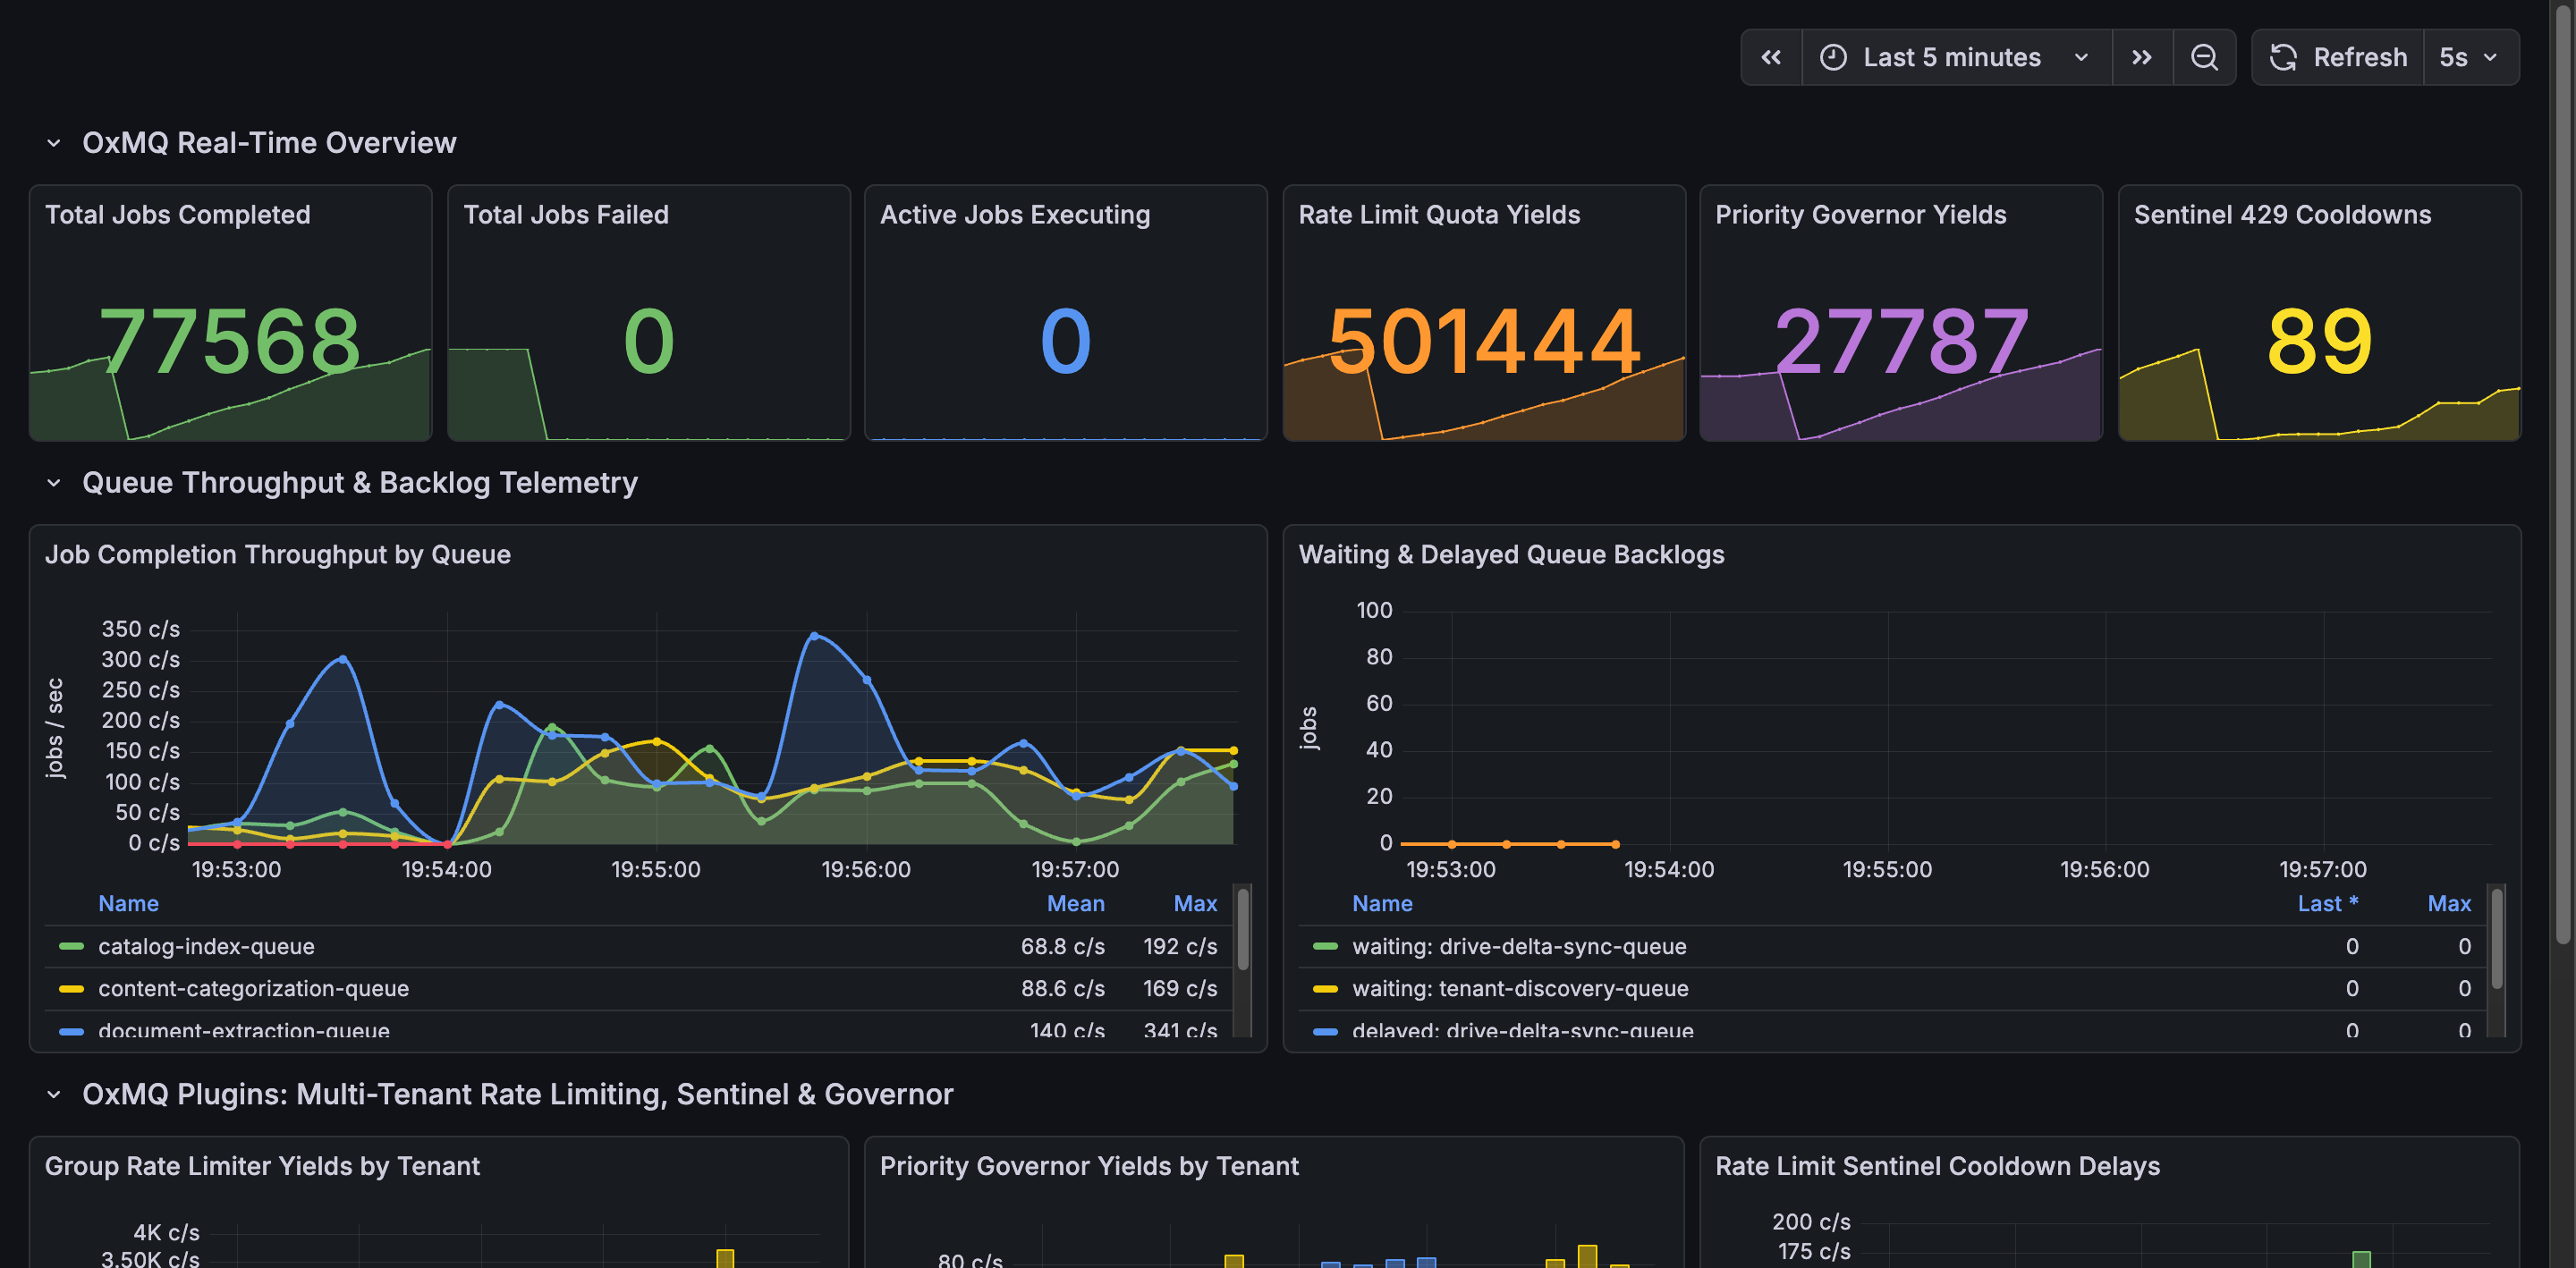Sort throughput legend by Name header

[x=128, y=904]
